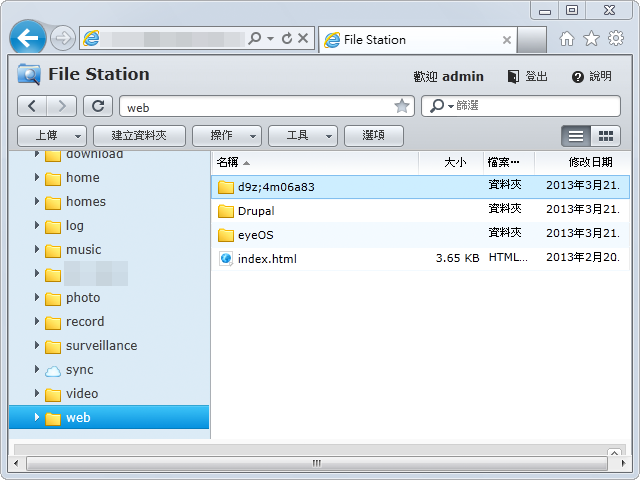This screenshot has width=640, height=480.
Task: Select the sync cloud folder in tree
Action: coord(79,370)
